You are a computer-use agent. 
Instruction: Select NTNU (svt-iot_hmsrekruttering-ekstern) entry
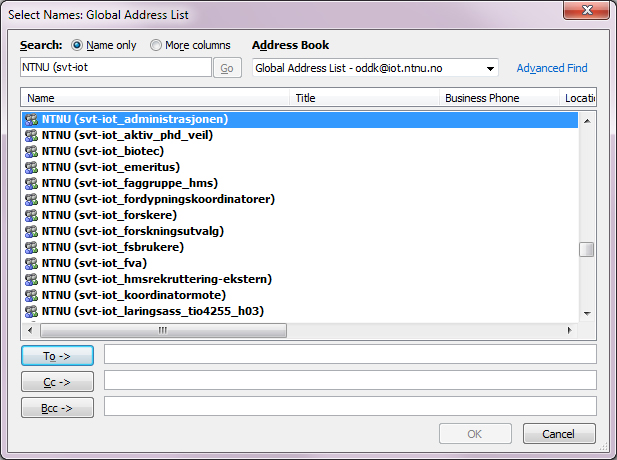point(300,279)
